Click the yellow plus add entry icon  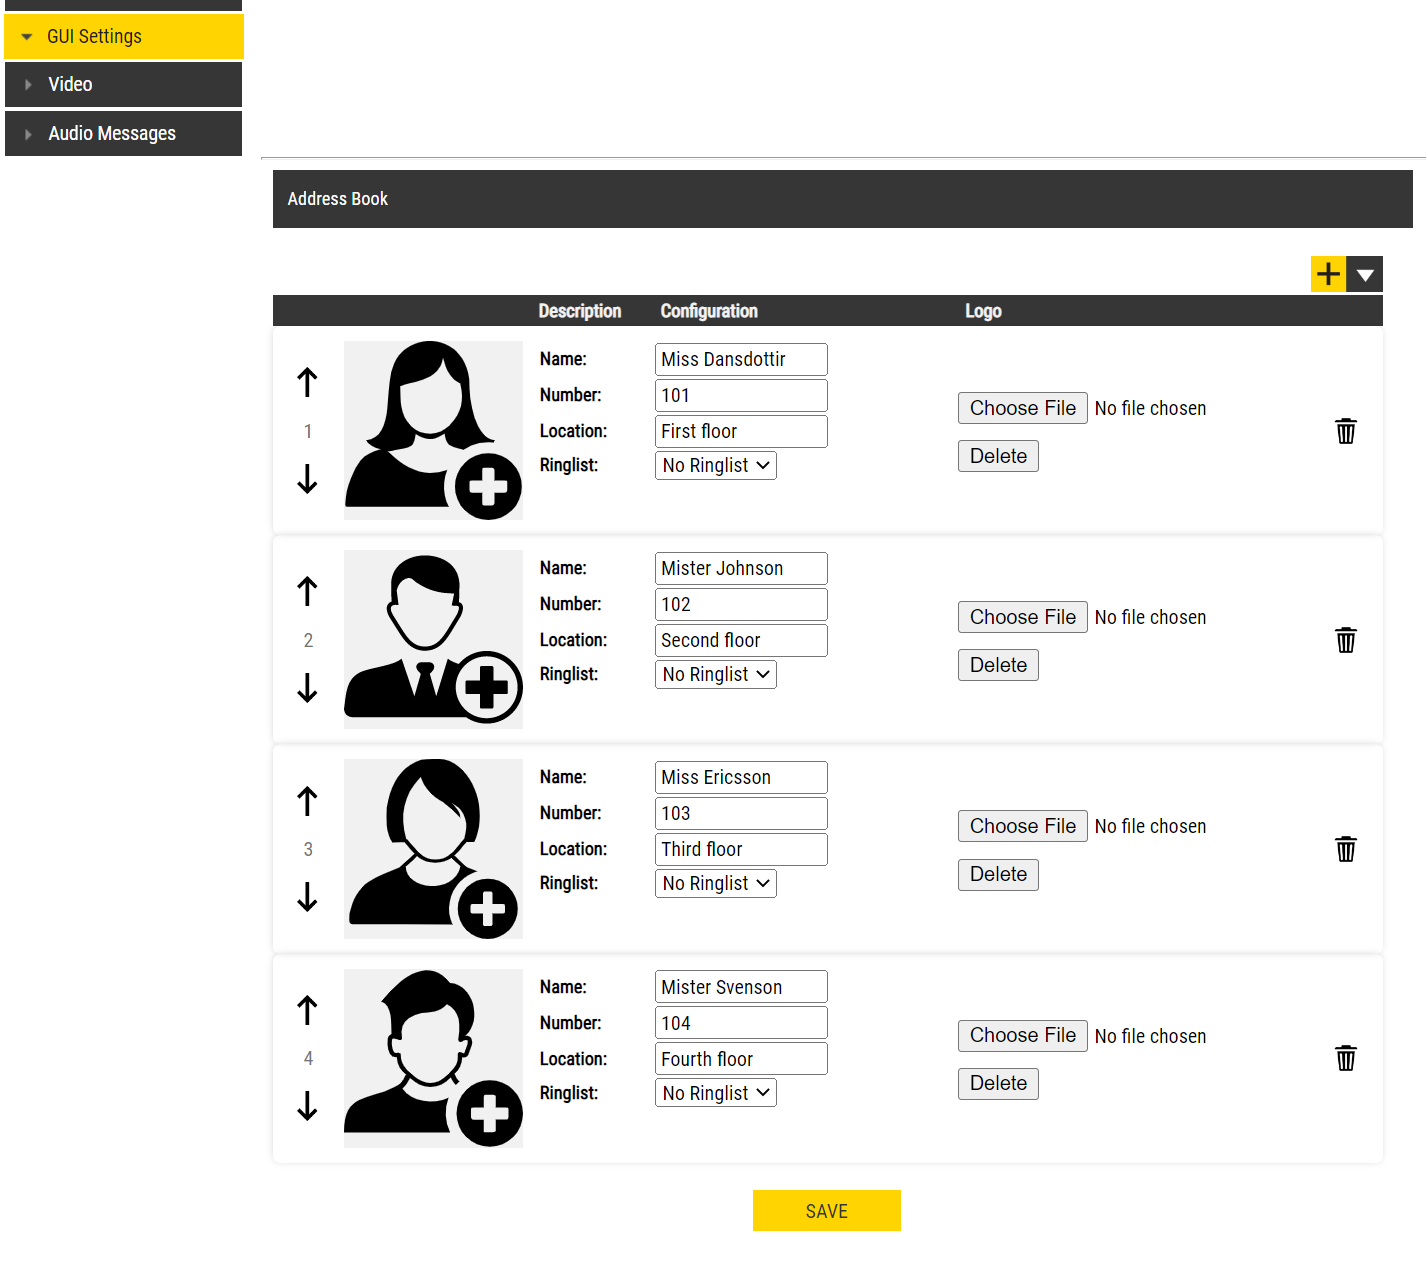1328,274
